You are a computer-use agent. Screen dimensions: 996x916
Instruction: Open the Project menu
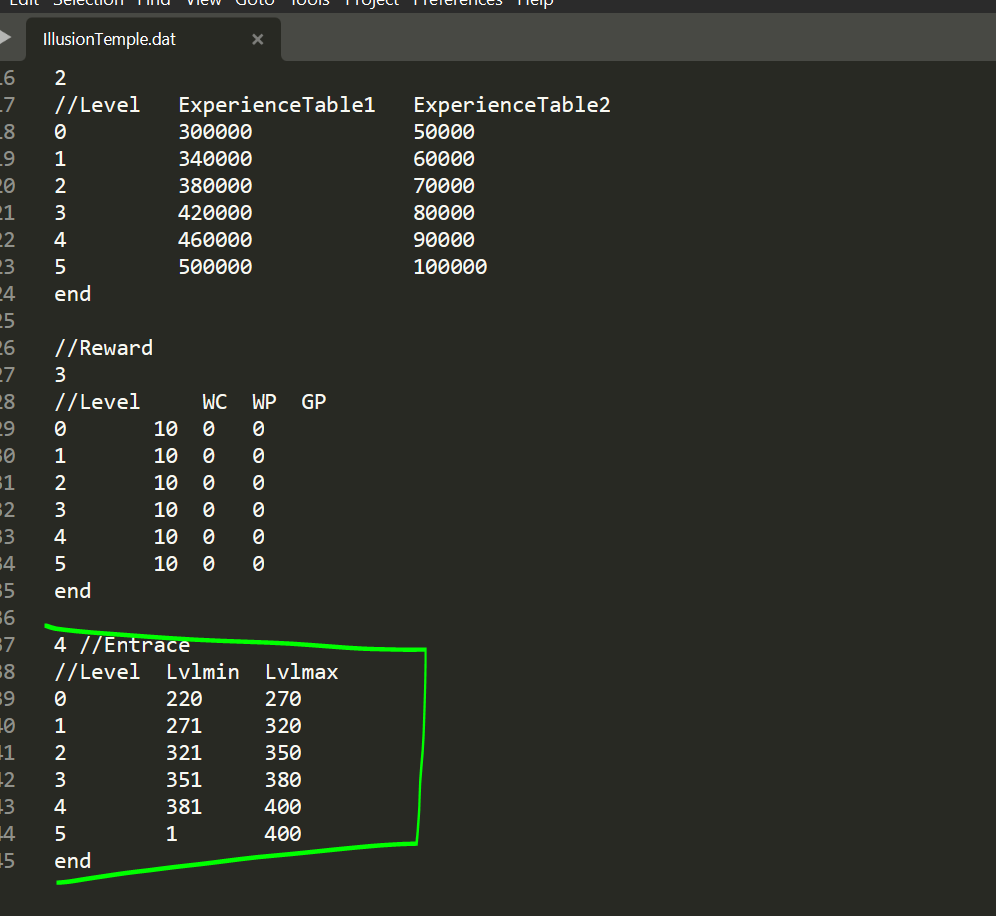coord(370,2)
